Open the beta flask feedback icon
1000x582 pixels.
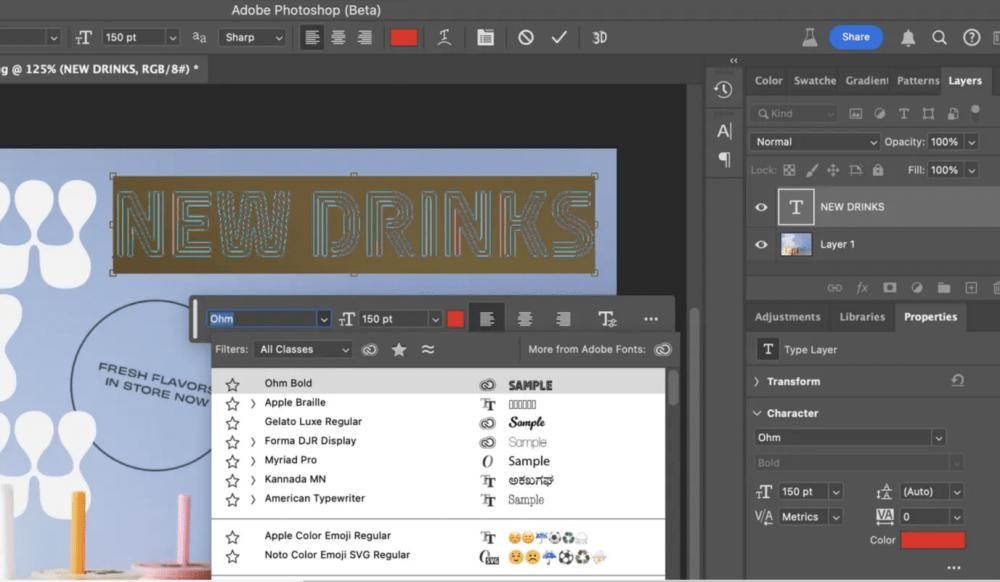809,38
